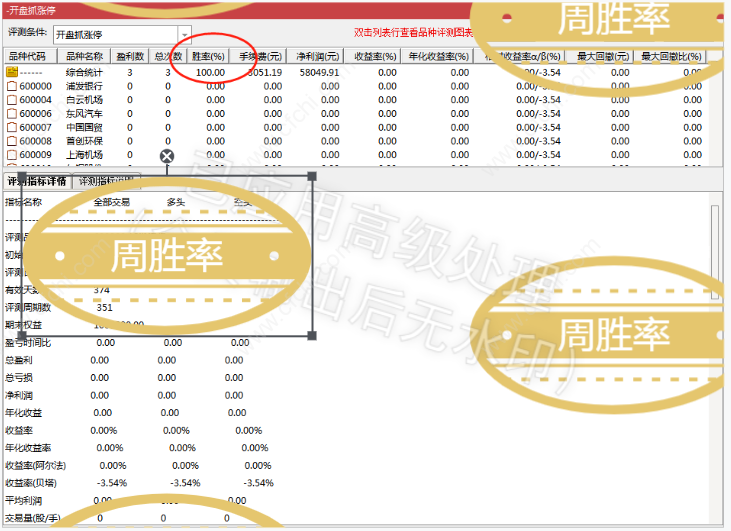The width and height of the screenshot is (731, 531).
Task: Sort by the 净利润(元) column header
Action: pyautogui.click(x=317, y=56)
